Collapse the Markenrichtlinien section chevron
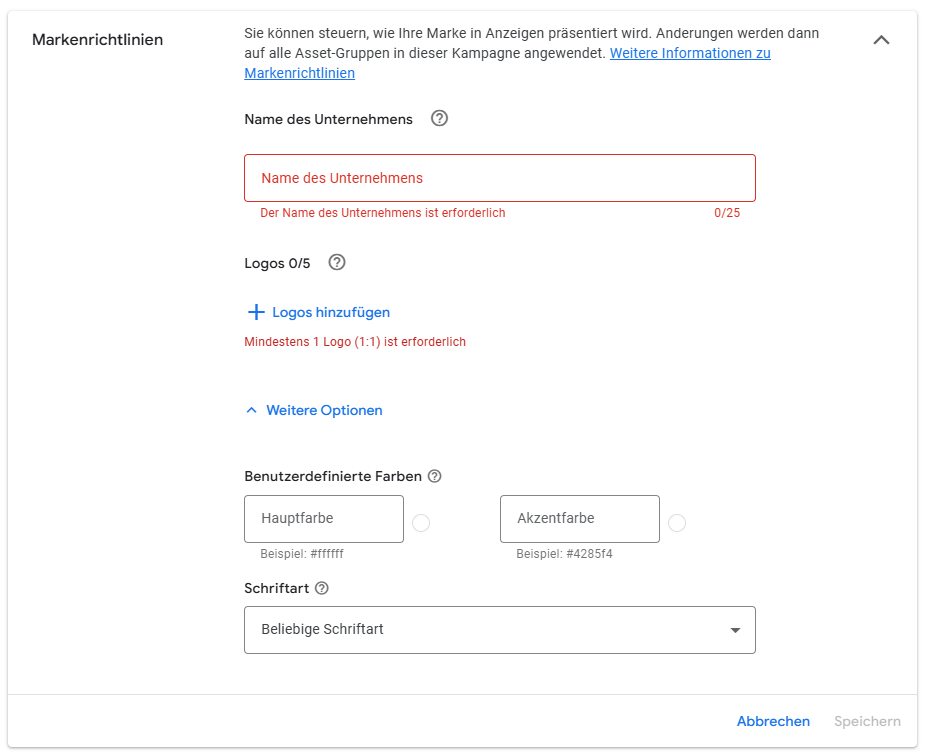 pos(881,40)
